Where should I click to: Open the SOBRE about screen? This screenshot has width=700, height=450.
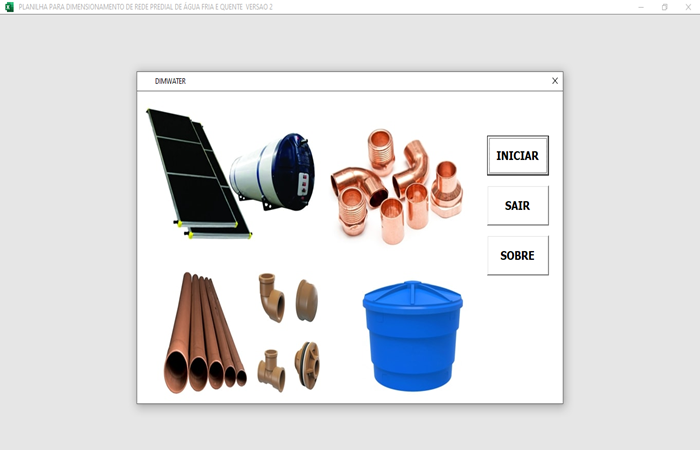[x=517, y=256]
